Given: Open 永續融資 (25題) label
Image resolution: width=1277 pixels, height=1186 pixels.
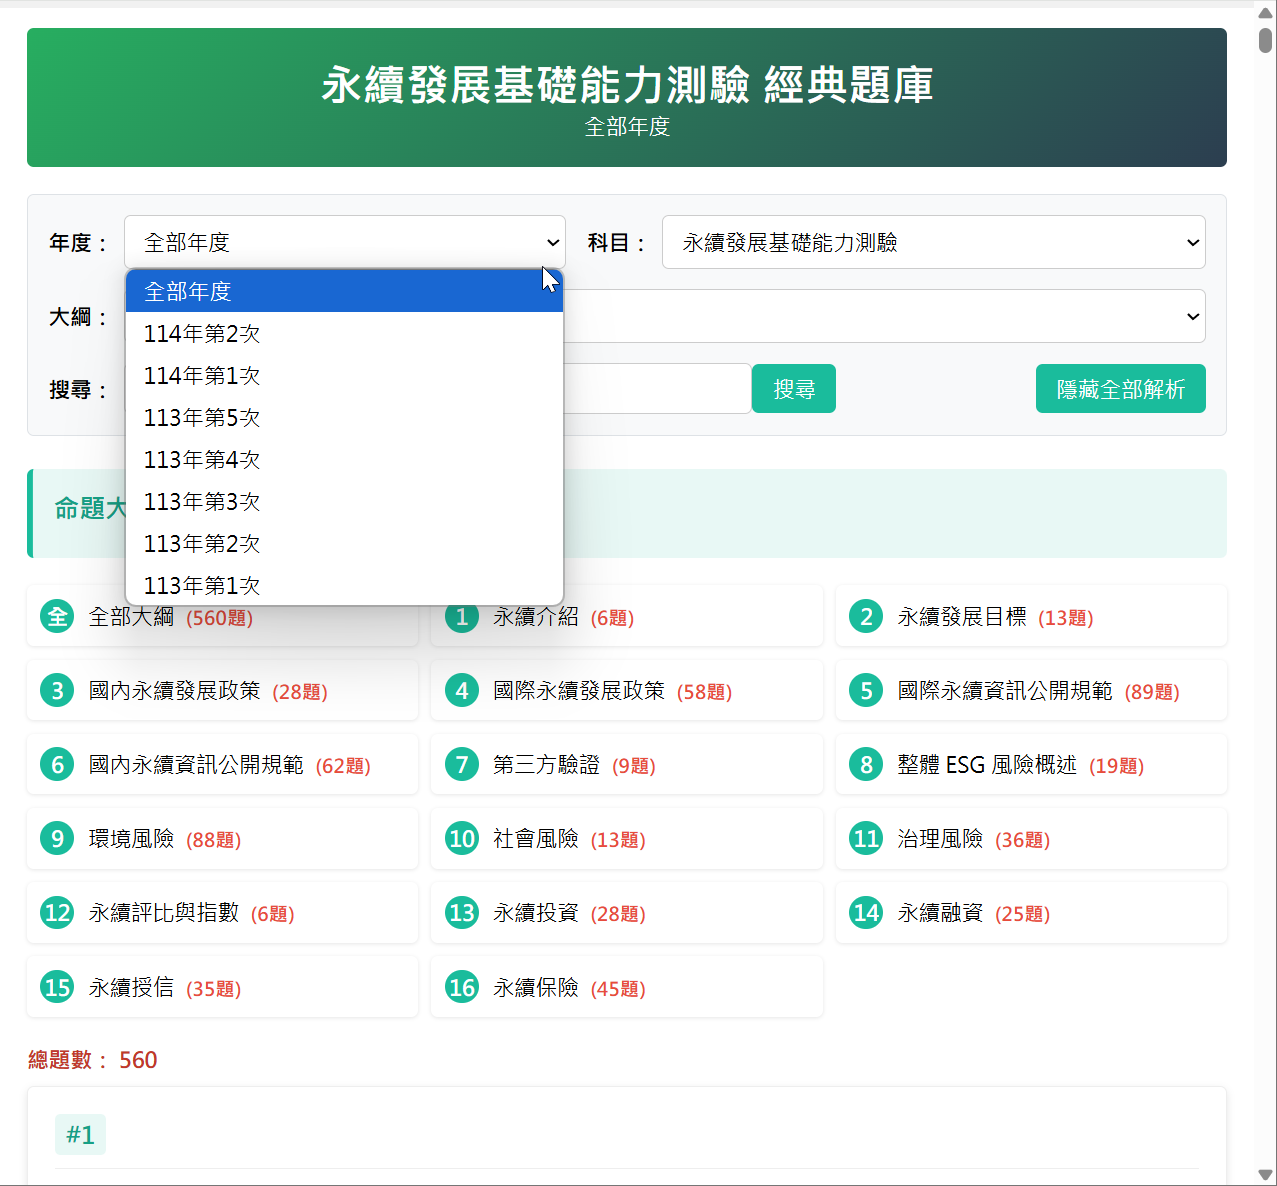Looking at the screenshot, I should pos(974,914).
